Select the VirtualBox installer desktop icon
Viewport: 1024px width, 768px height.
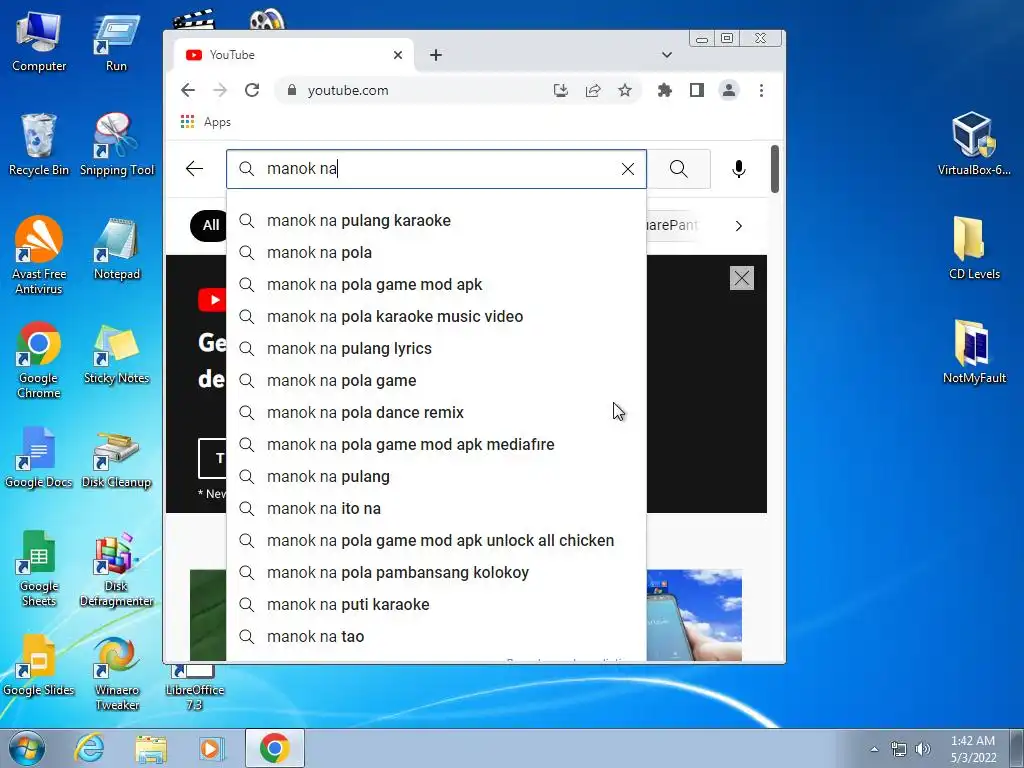click(x=974, y=144)
